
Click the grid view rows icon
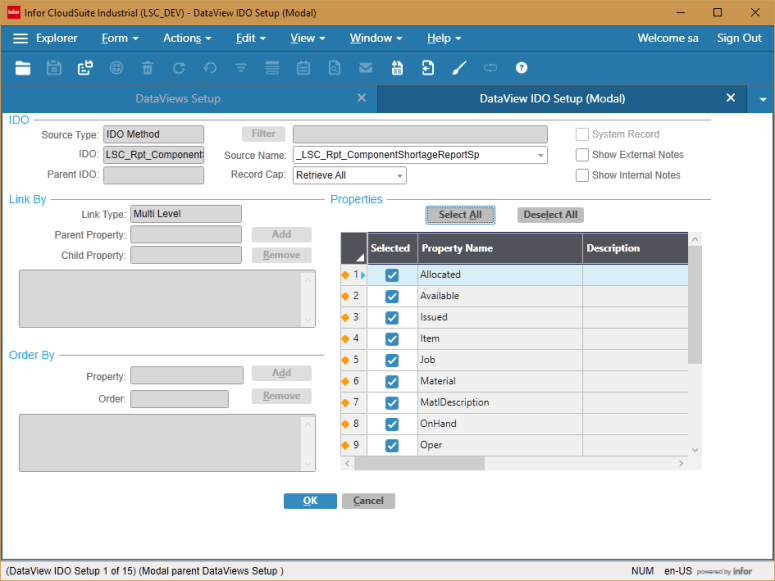pos(272,68)
